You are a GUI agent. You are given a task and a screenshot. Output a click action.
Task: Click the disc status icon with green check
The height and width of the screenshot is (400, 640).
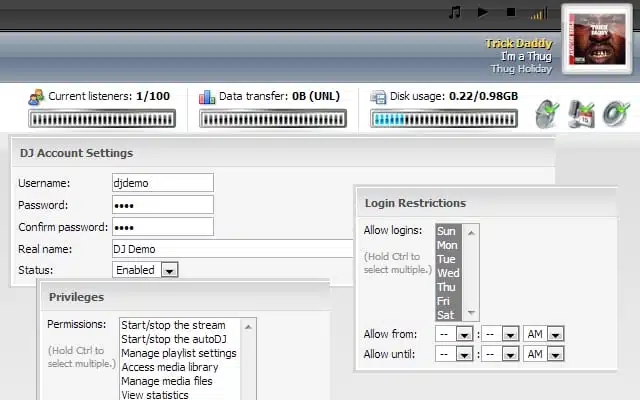coord(614,113)
